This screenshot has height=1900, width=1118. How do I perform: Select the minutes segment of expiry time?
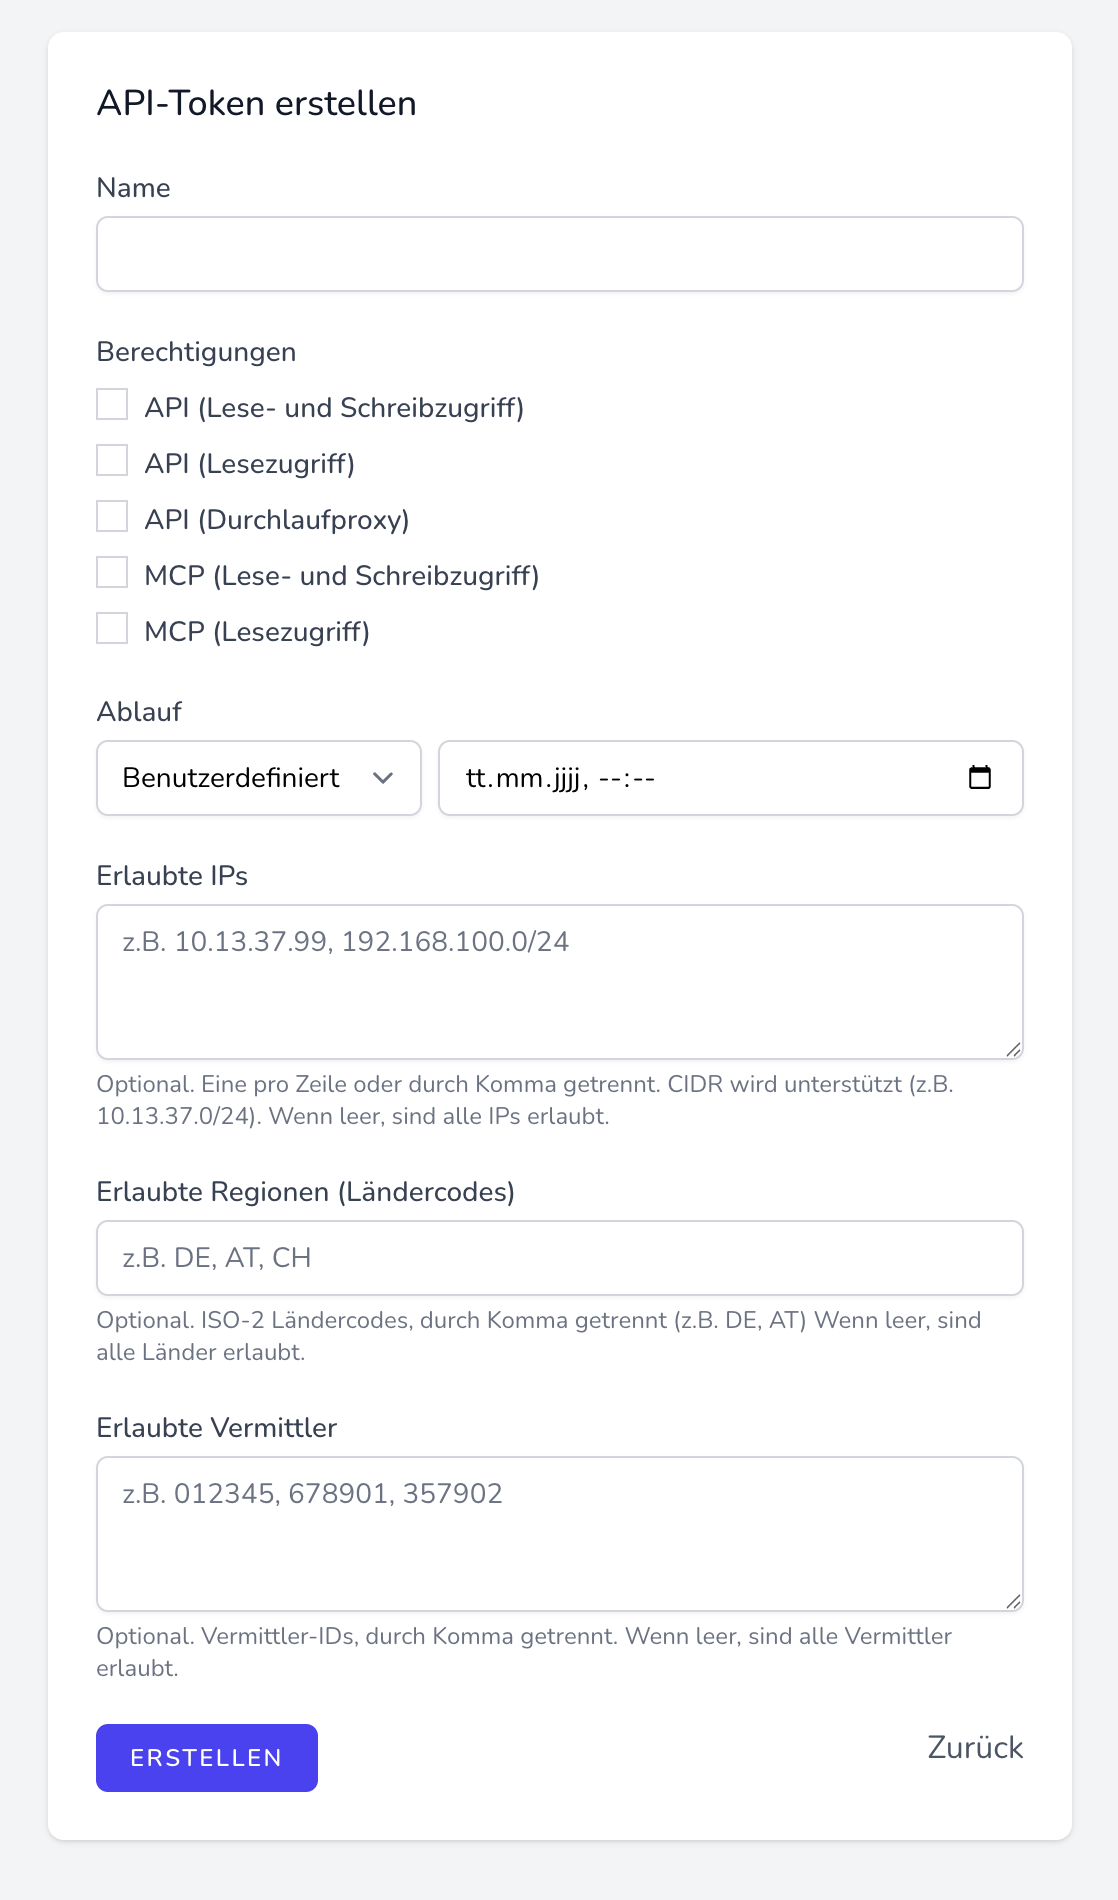[x=643, y=778]
